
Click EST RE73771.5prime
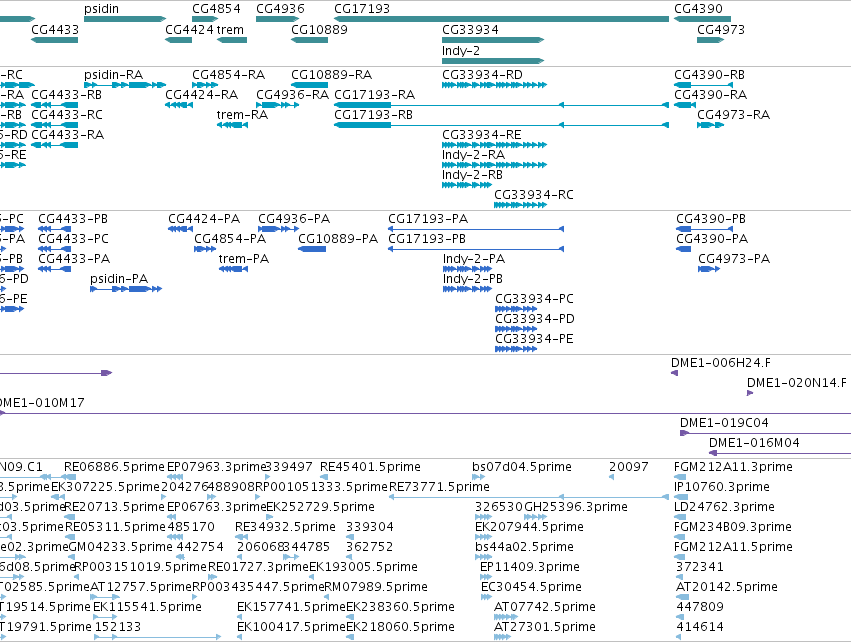pos(529,497)
